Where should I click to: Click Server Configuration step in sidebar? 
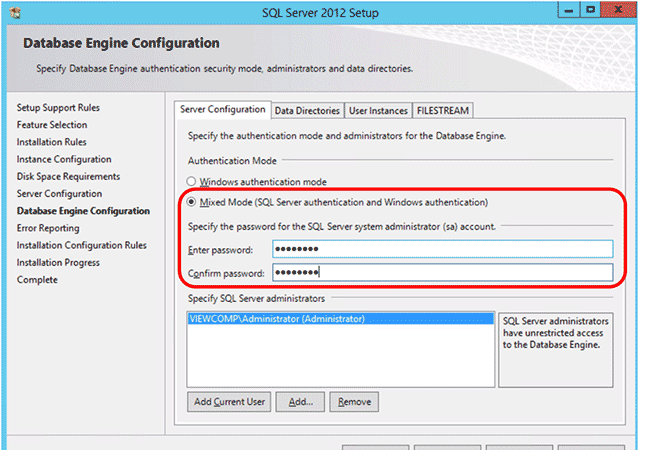[x=59, y=193]
